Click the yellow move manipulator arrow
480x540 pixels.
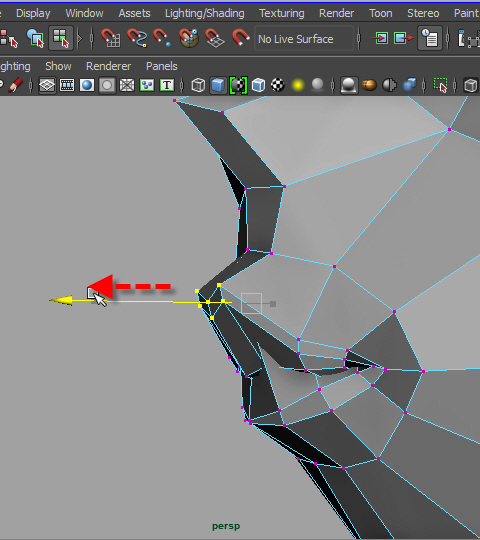61,301
